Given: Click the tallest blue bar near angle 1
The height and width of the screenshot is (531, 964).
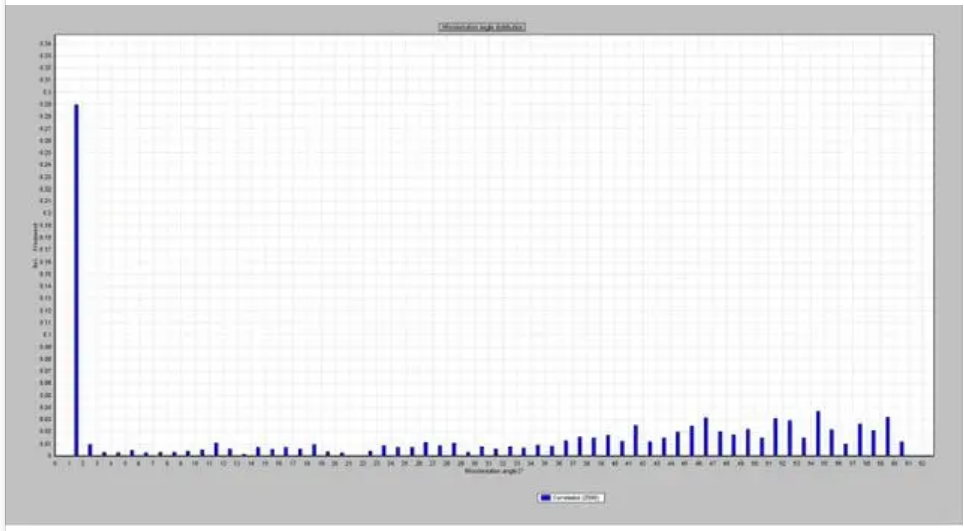Looking at the screenshot, I should pos(76,280).
